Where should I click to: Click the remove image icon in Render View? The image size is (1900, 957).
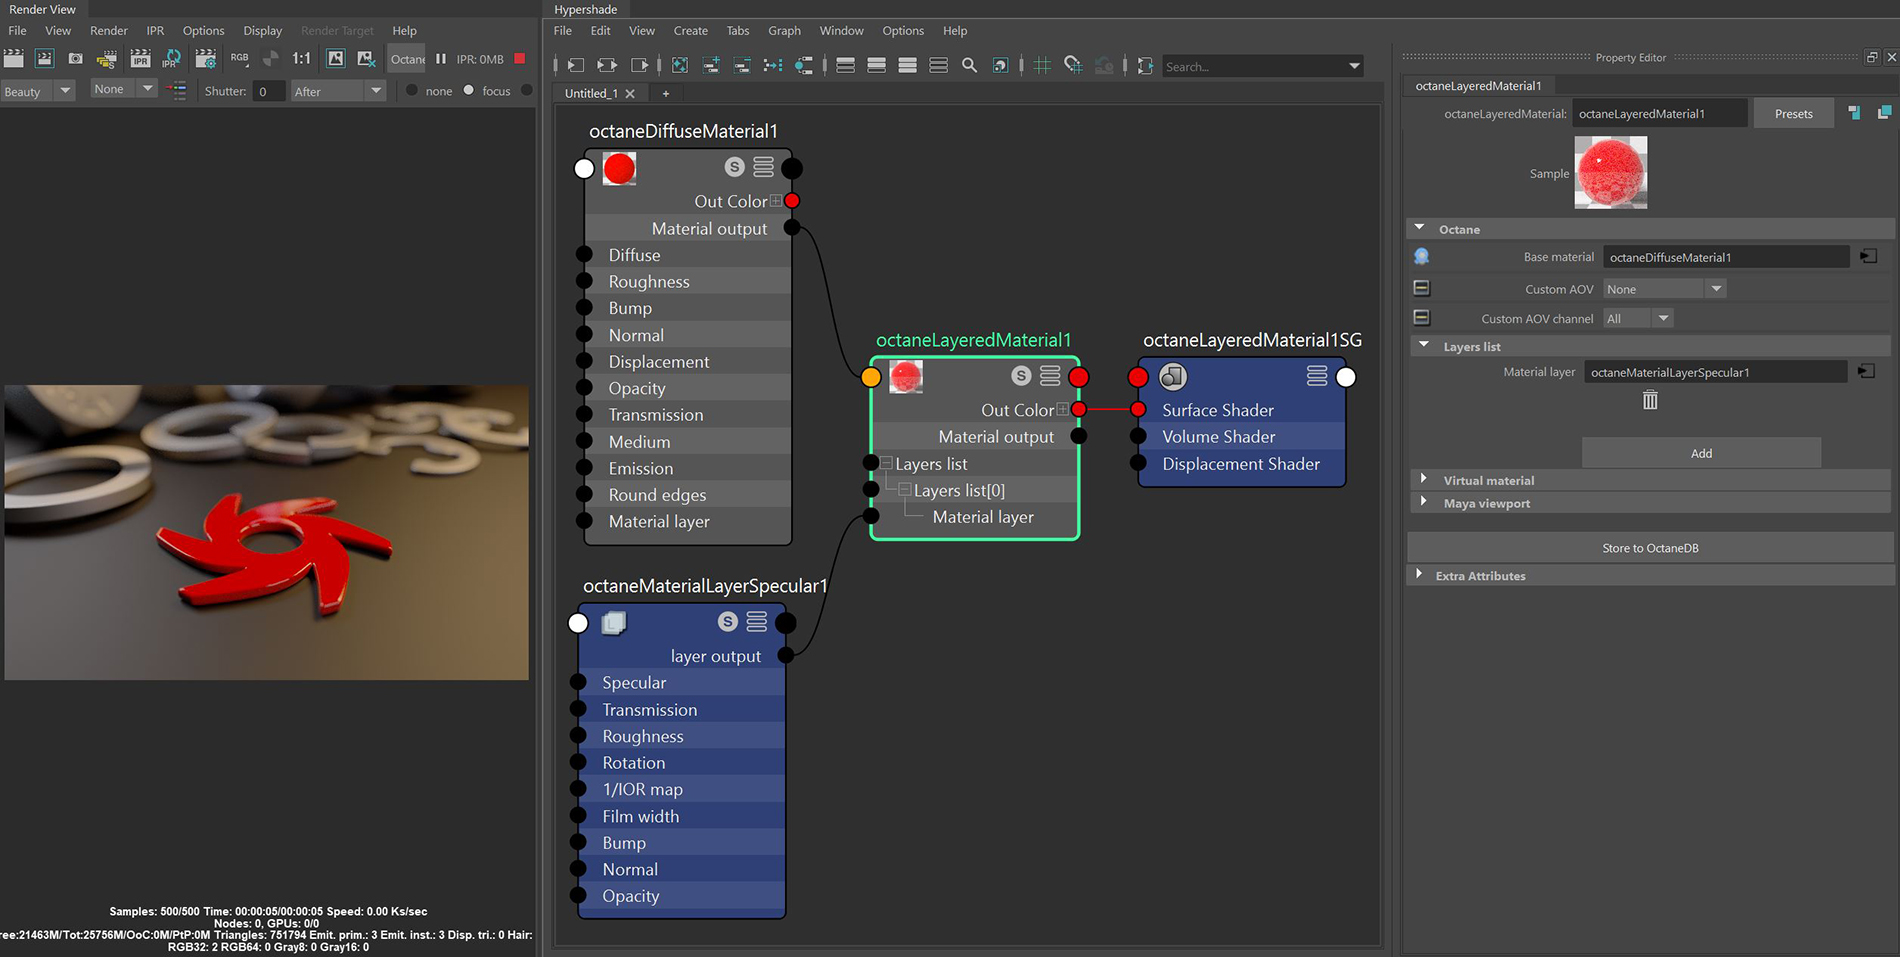[366, 59]
